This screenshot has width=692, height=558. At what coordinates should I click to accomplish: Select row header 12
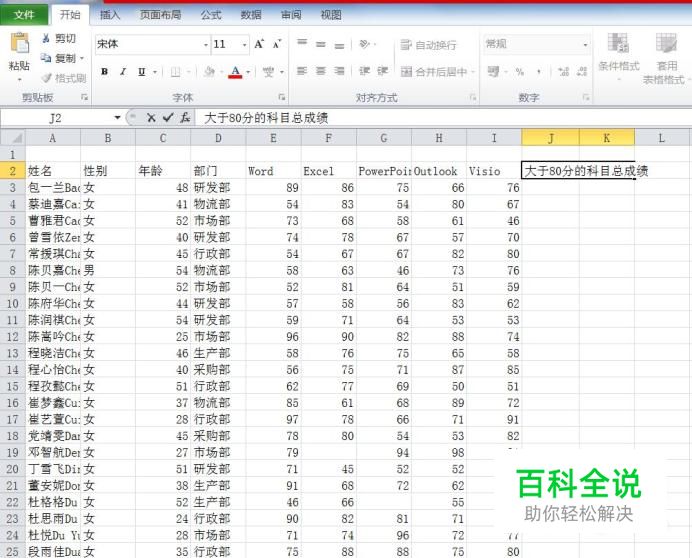13,337
